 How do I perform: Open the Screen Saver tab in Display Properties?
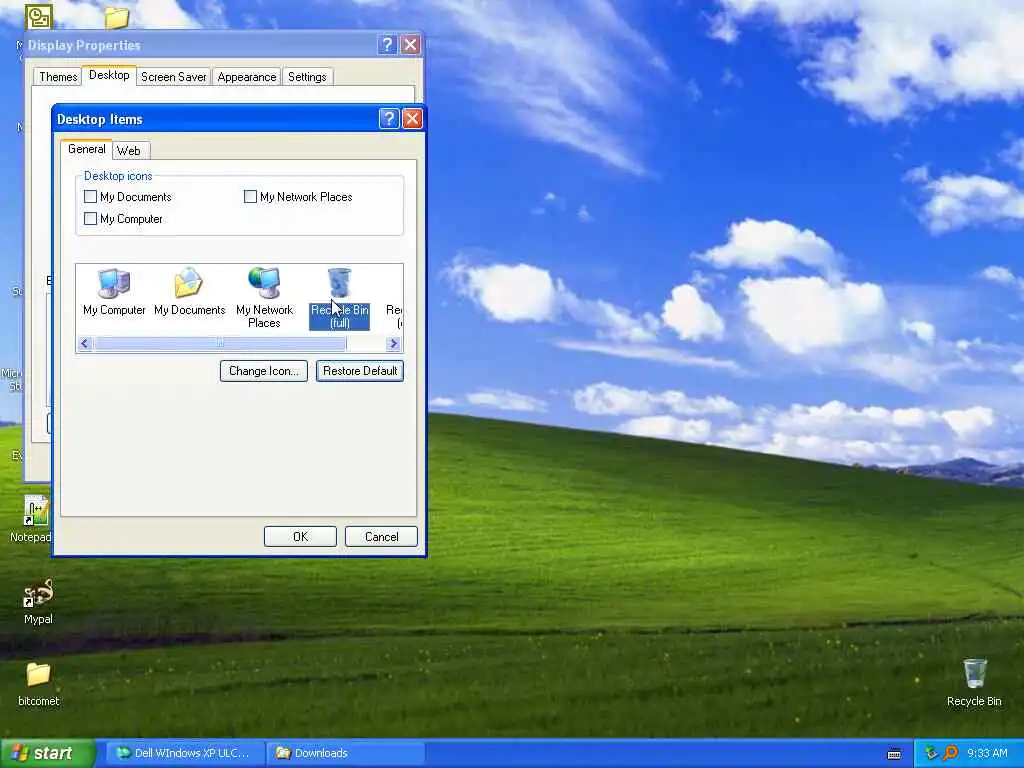pos(173,77)
